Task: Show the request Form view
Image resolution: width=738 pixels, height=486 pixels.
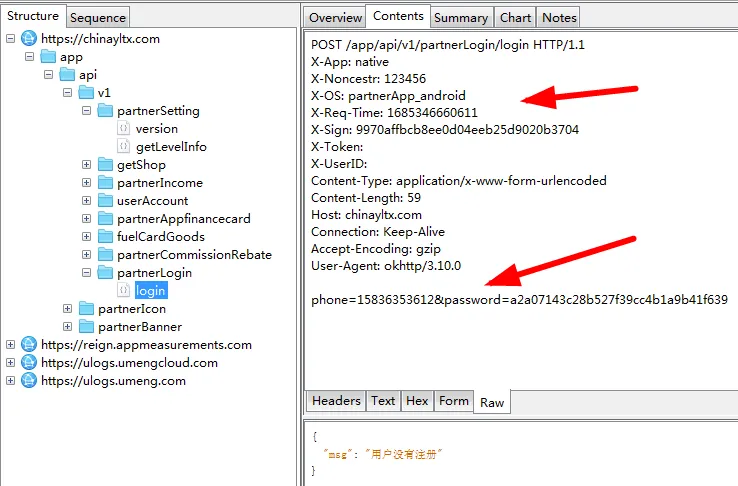Action: 454,401
